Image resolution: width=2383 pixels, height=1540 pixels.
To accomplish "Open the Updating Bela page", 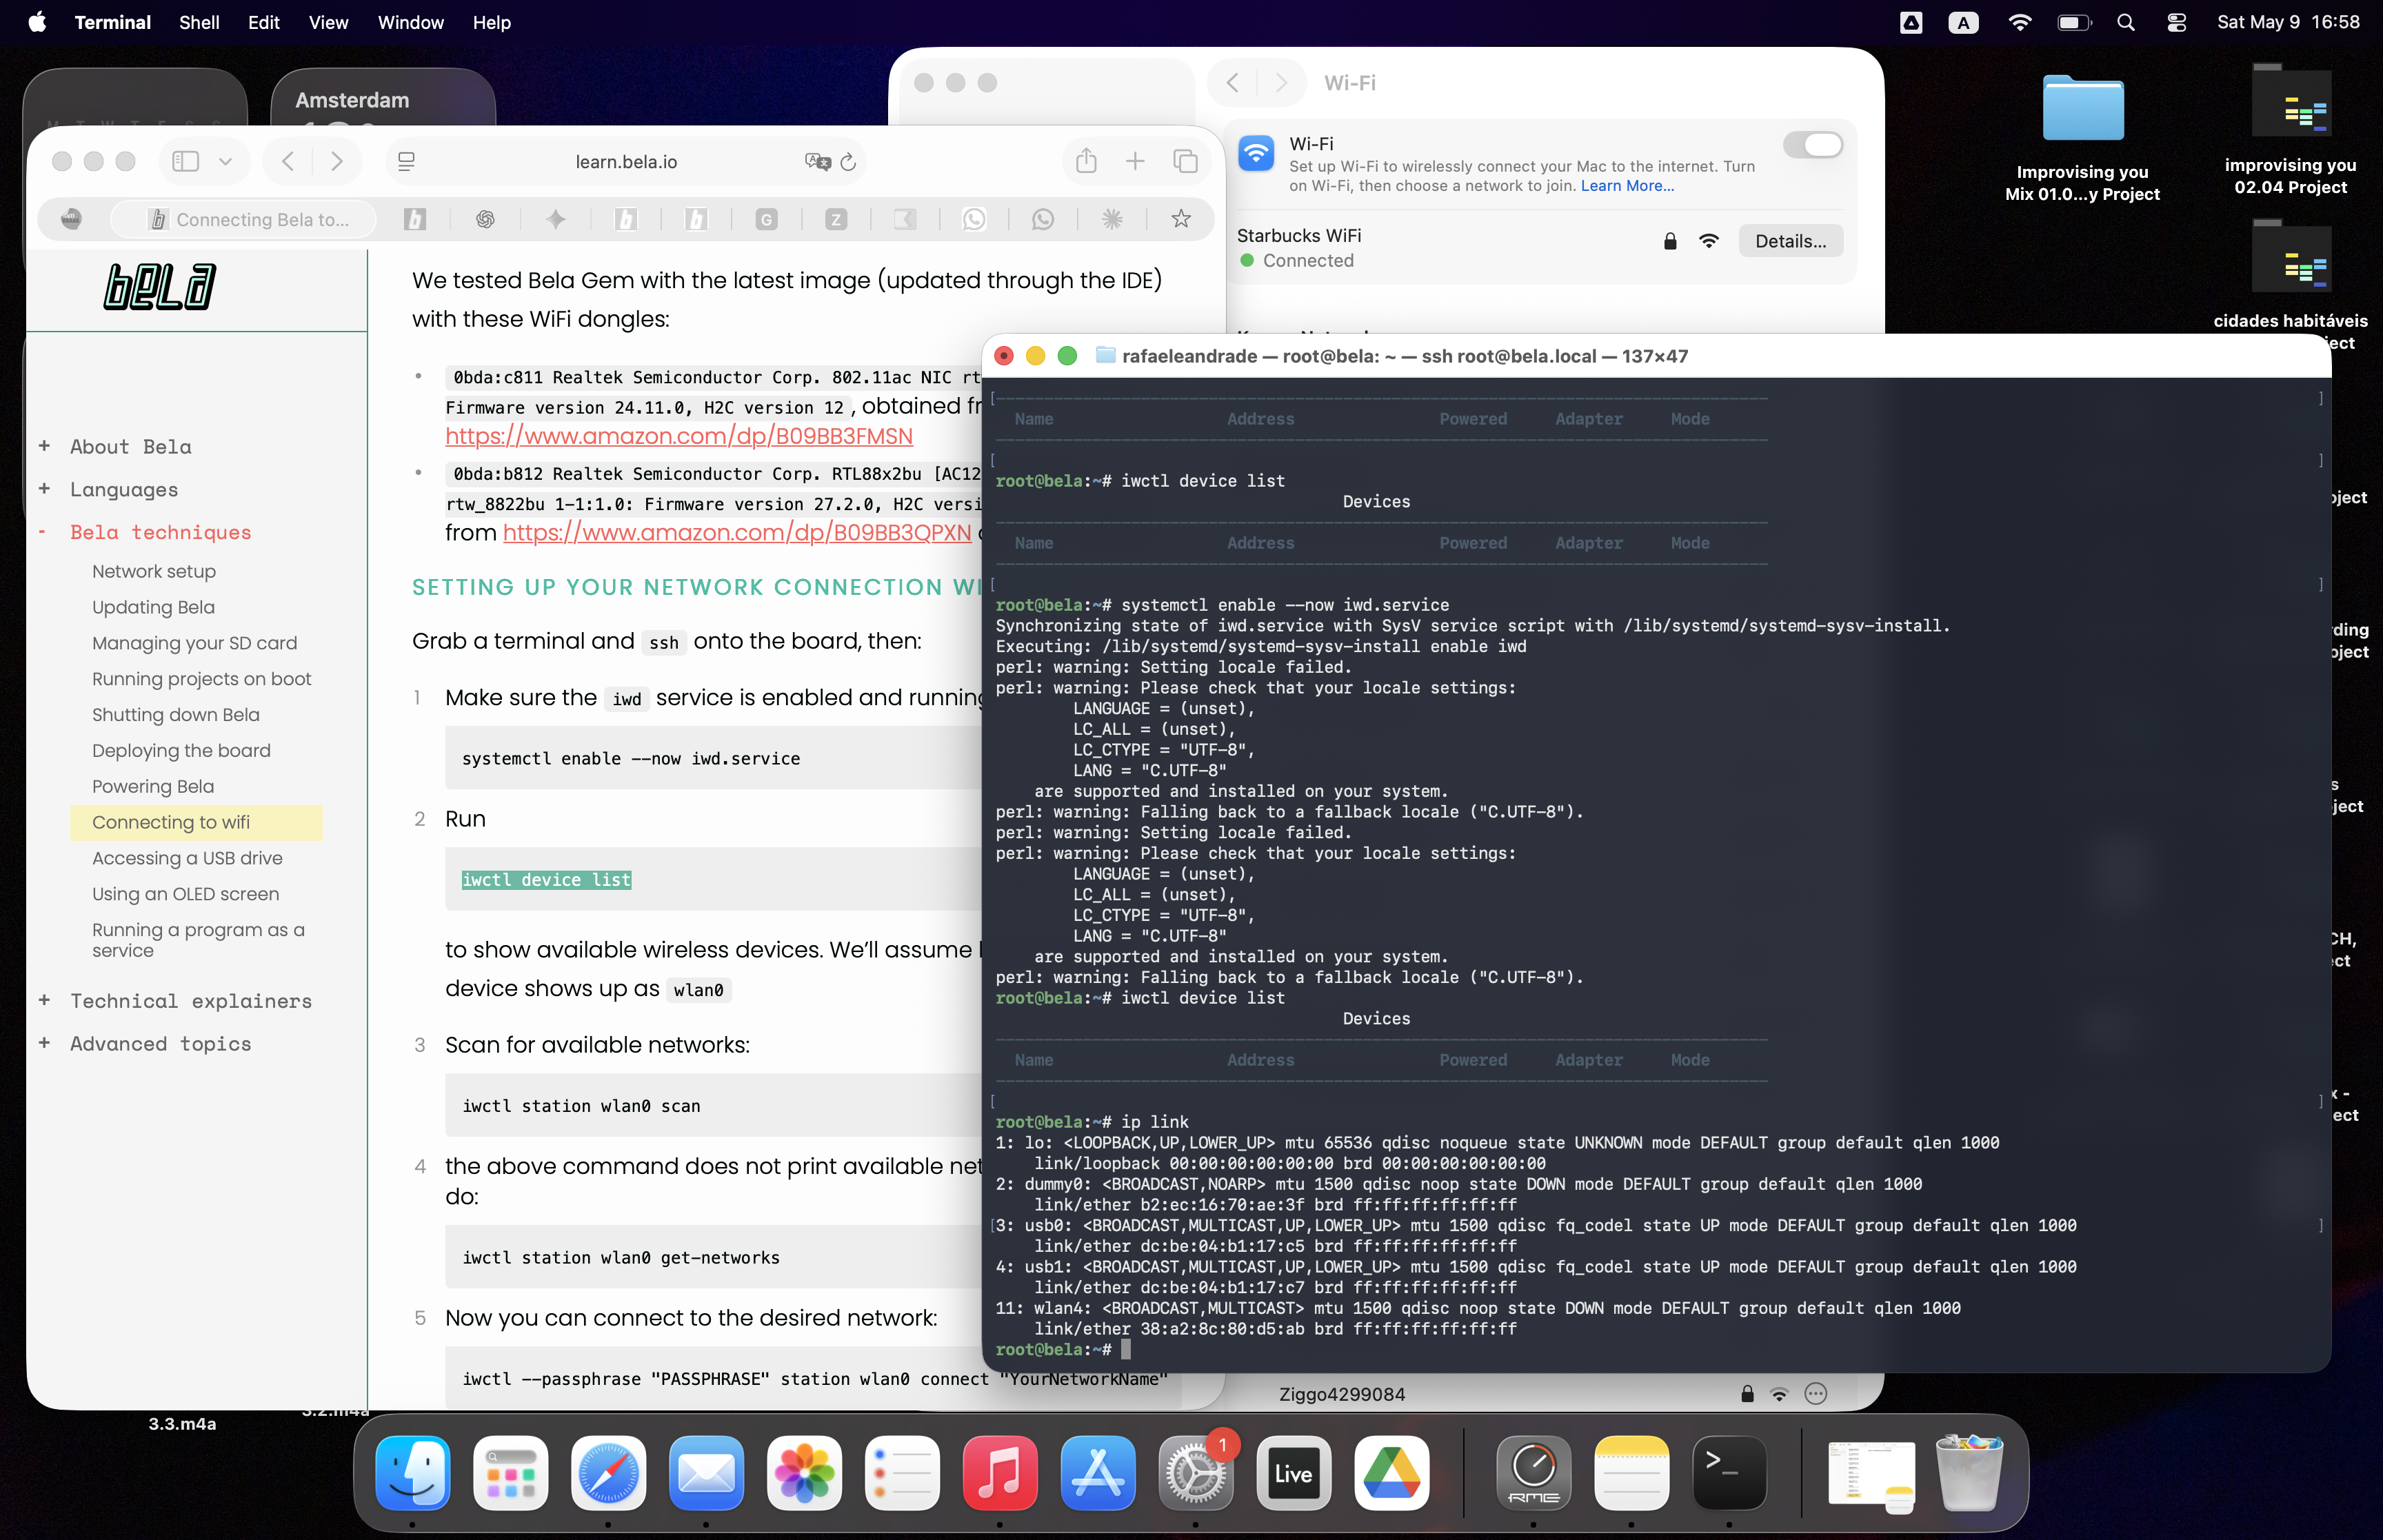I will coord(153,607).
